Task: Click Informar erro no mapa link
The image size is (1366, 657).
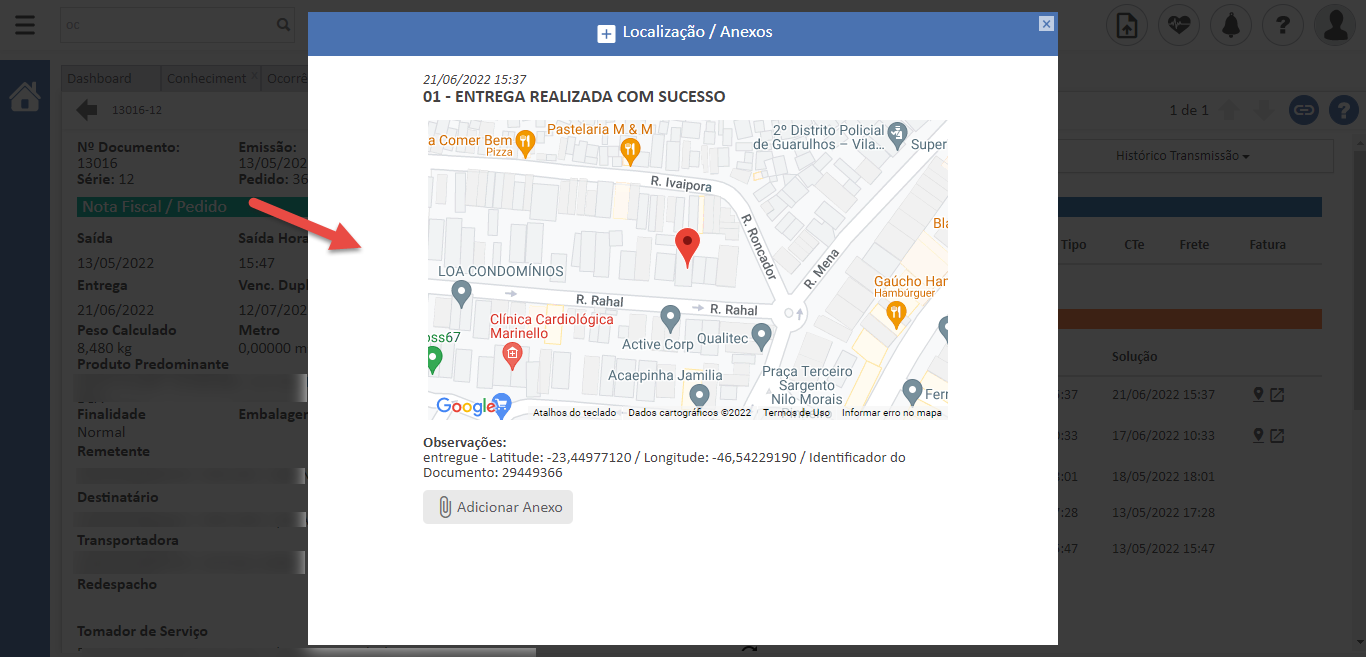Action: pos(891,413)
